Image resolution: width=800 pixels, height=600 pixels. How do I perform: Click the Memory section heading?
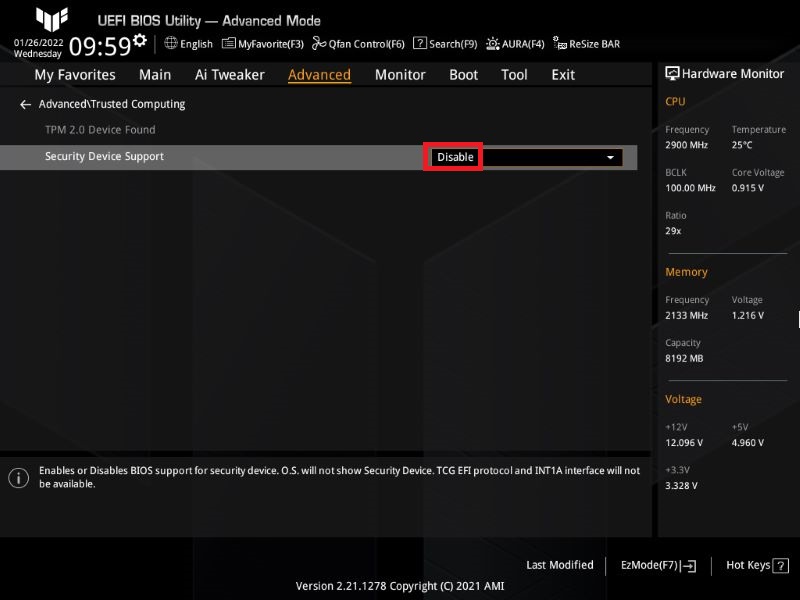[686, 272]
